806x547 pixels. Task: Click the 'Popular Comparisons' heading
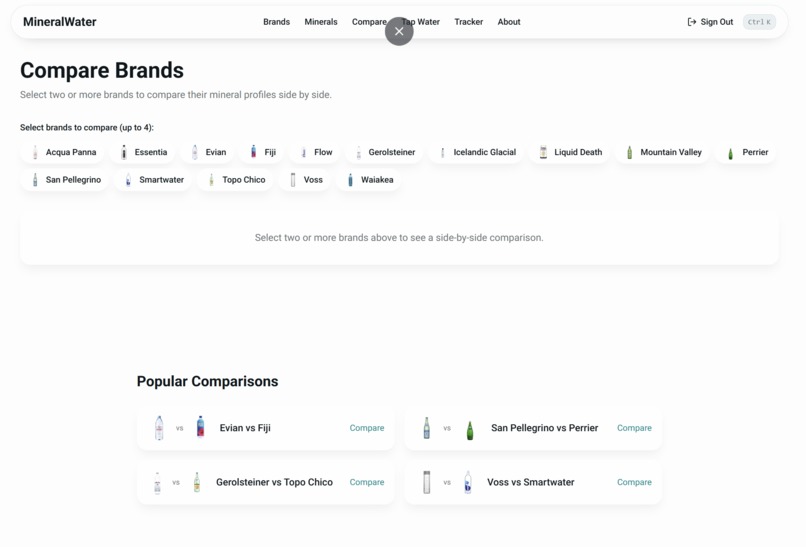tap(207, 381)
